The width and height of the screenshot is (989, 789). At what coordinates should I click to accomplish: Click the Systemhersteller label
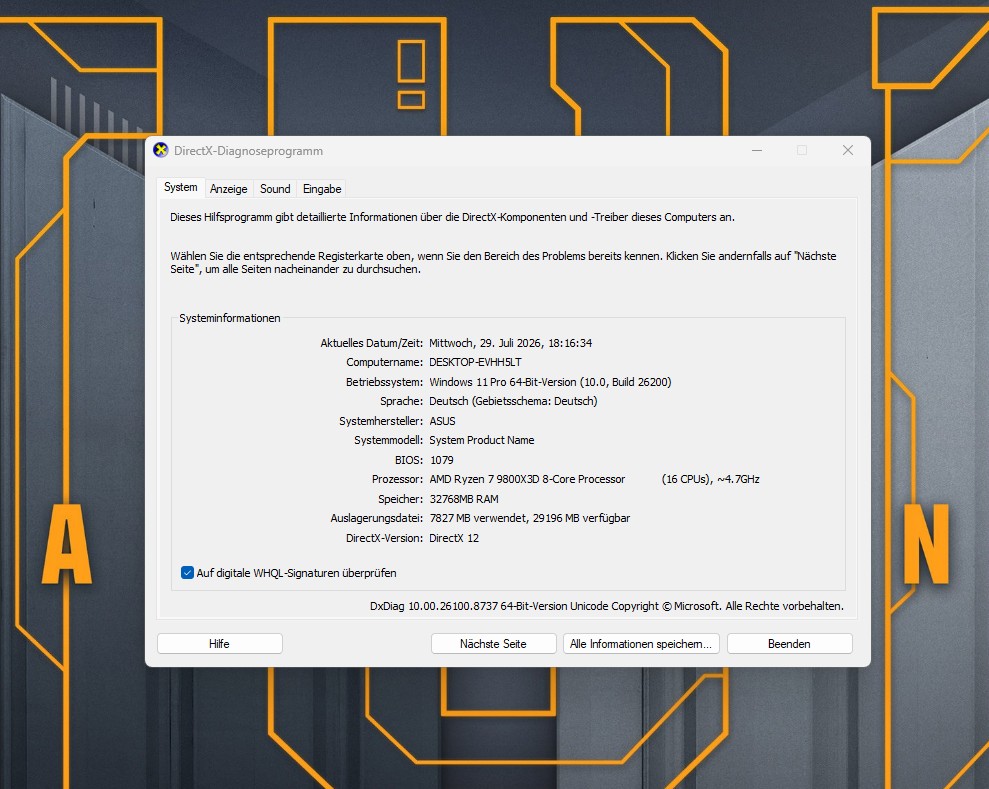[x=381, y=421]
